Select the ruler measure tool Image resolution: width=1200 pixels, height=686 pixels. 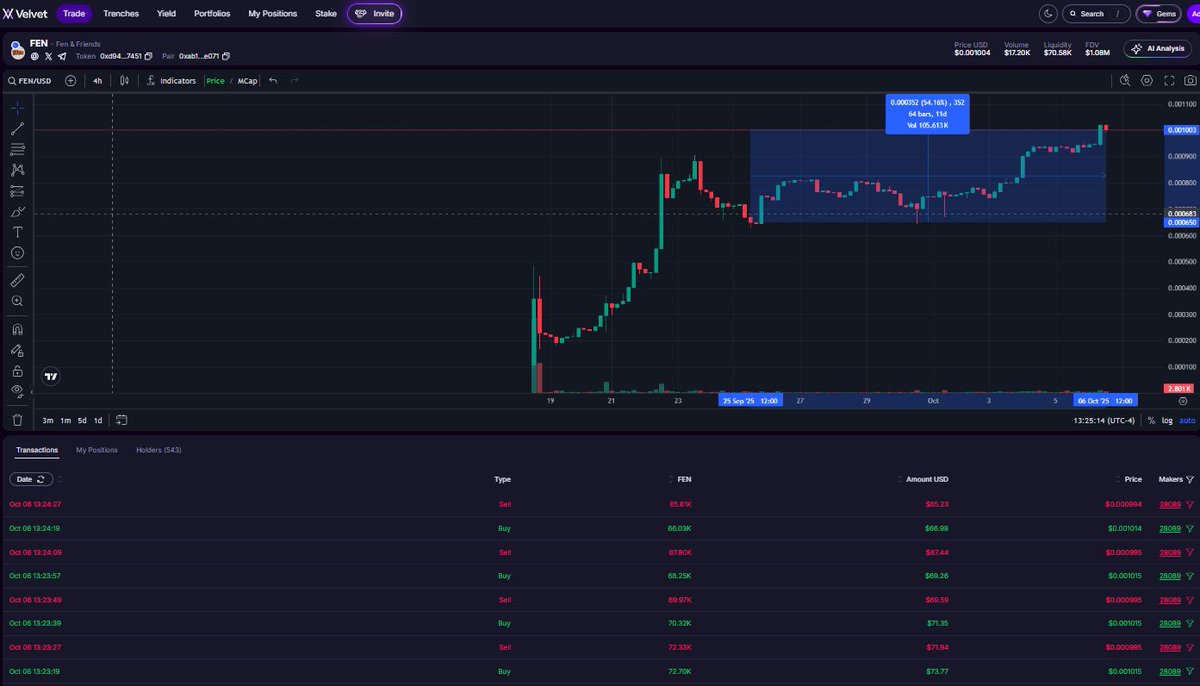point(17,280)
